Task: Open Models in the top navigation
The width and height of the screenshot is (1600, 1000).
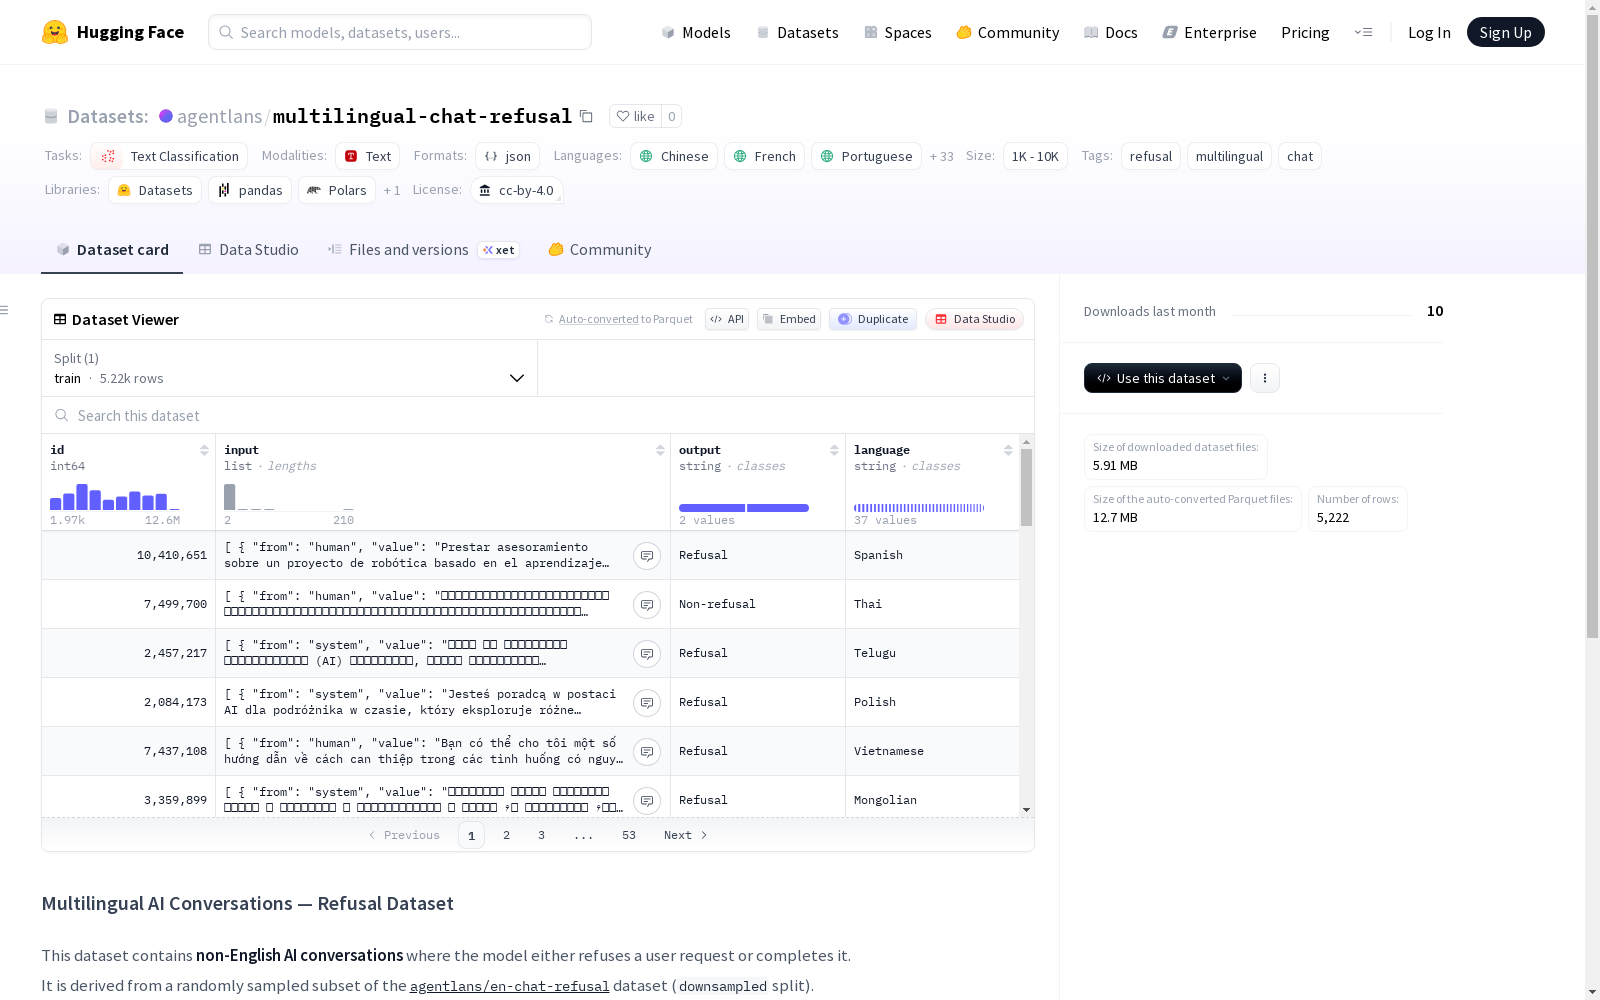Action: click(696, 32)
